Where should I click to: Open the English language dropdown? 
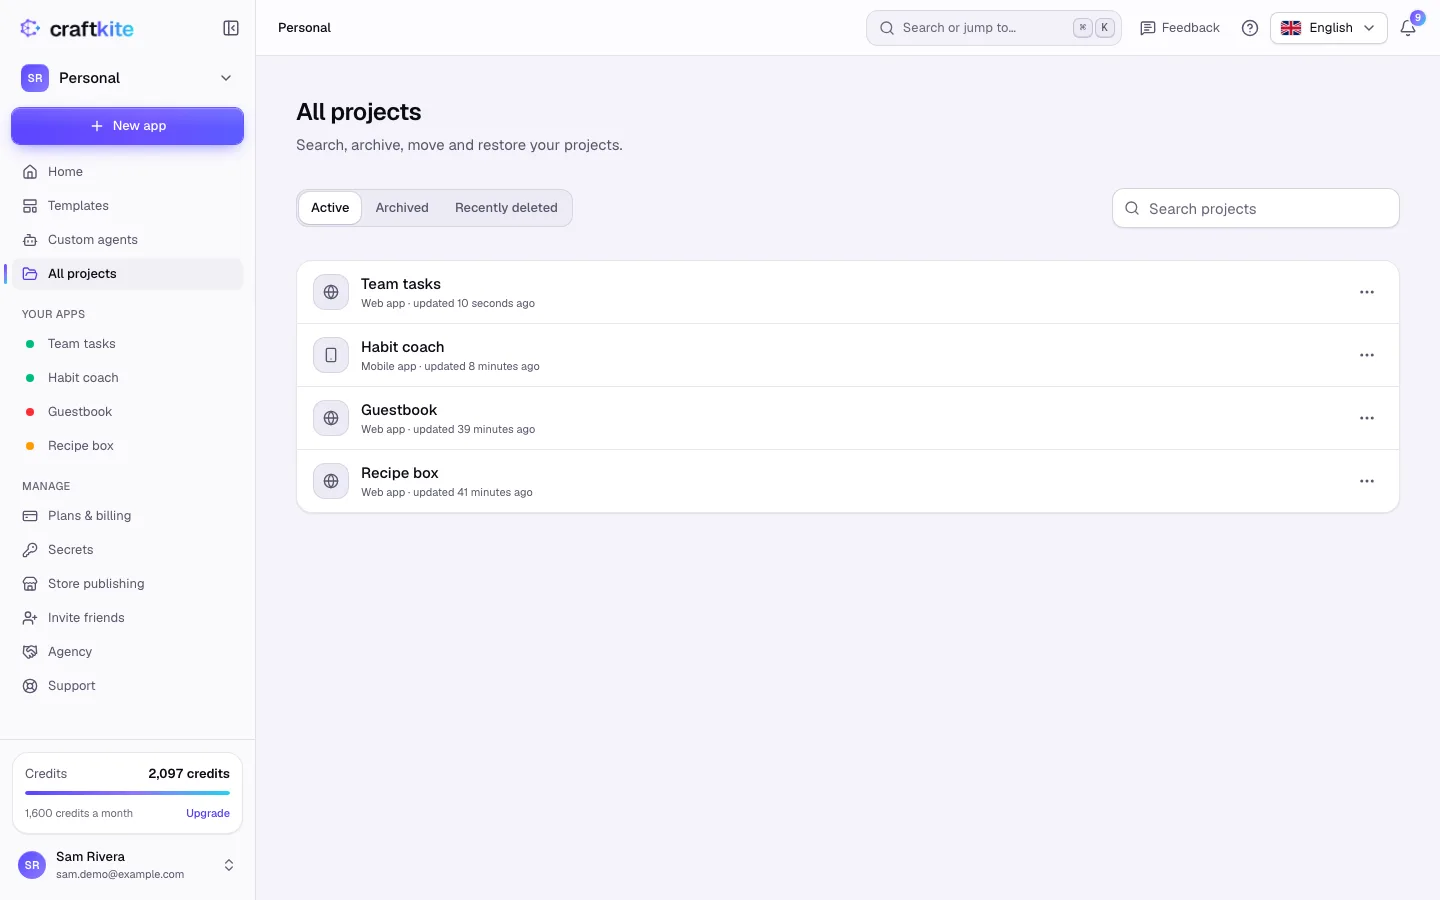(1329, 28)
